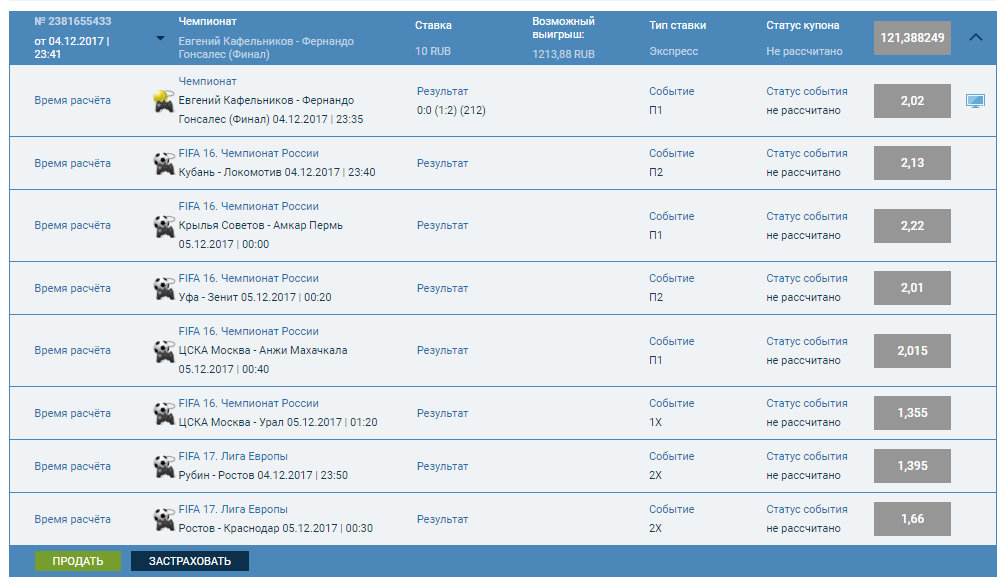Screen dimensions: 1003x583
Task: Open live broadcast monitor icon
Action: (x=975, y=101)
